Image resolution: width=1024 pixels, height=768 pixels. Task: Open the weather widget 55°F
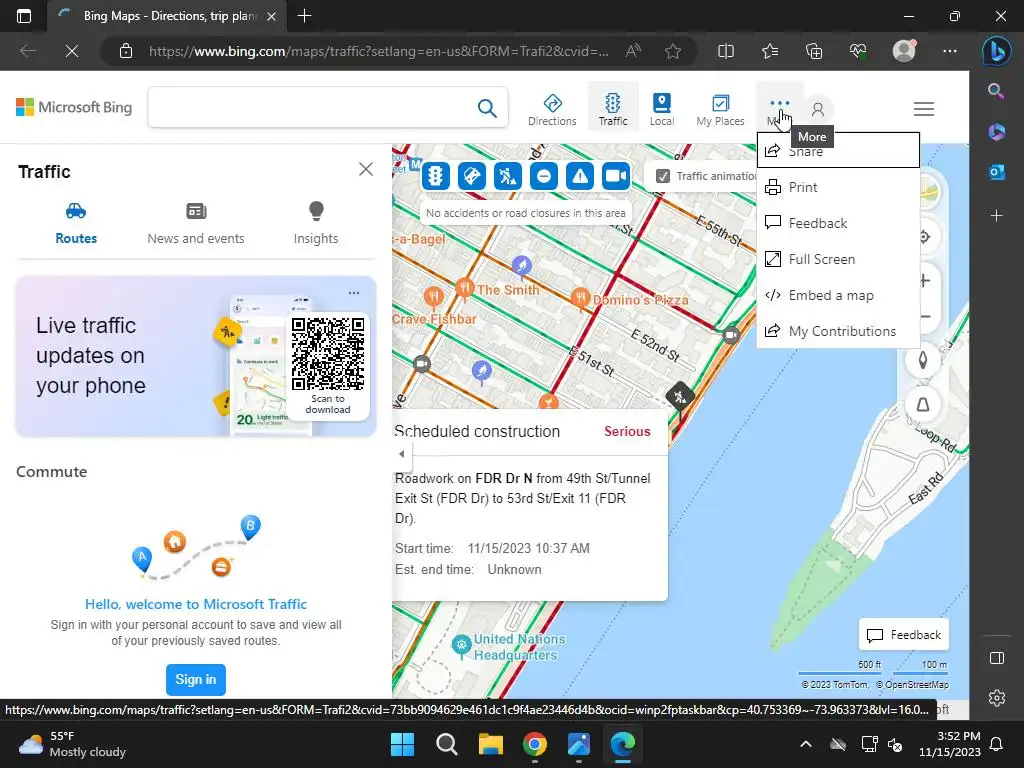click(72, 744)
